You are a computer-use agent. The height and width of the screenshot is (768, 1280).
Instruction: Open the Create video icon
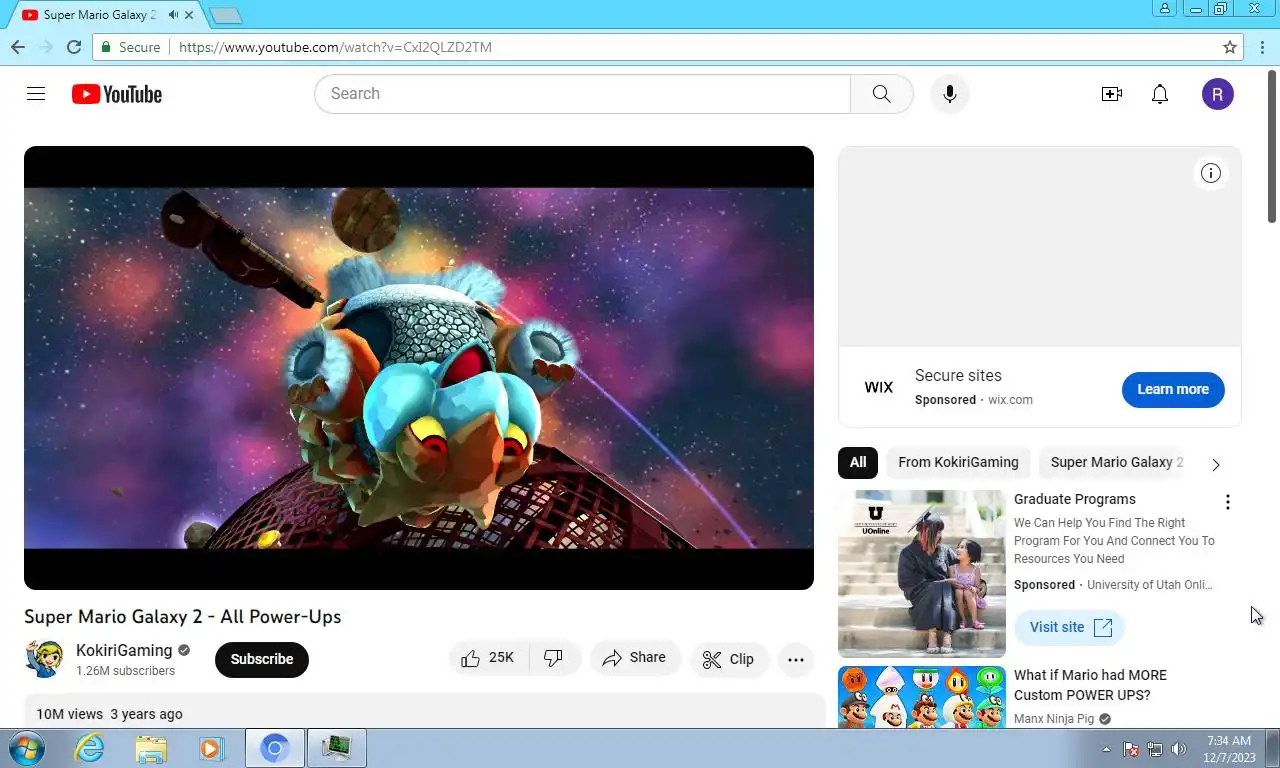click(x=1111, y=94)
